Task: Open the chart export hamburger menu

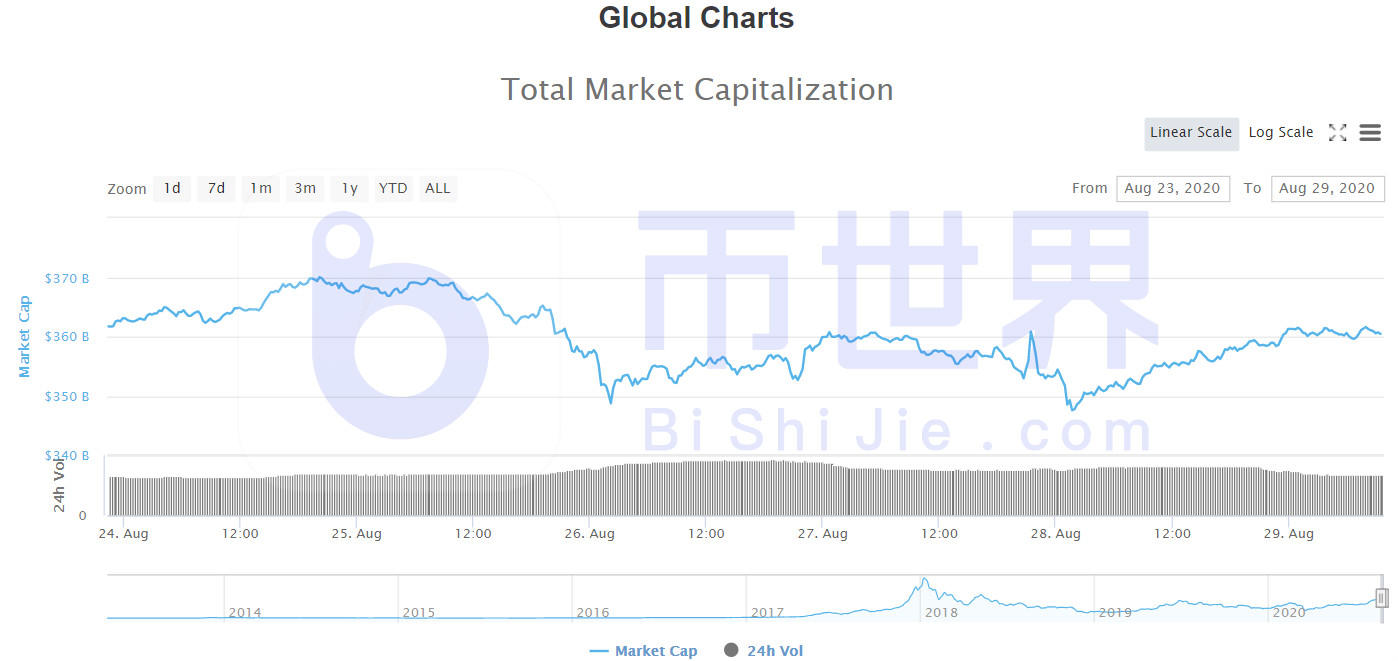Action: click(x=1369, y=131)
